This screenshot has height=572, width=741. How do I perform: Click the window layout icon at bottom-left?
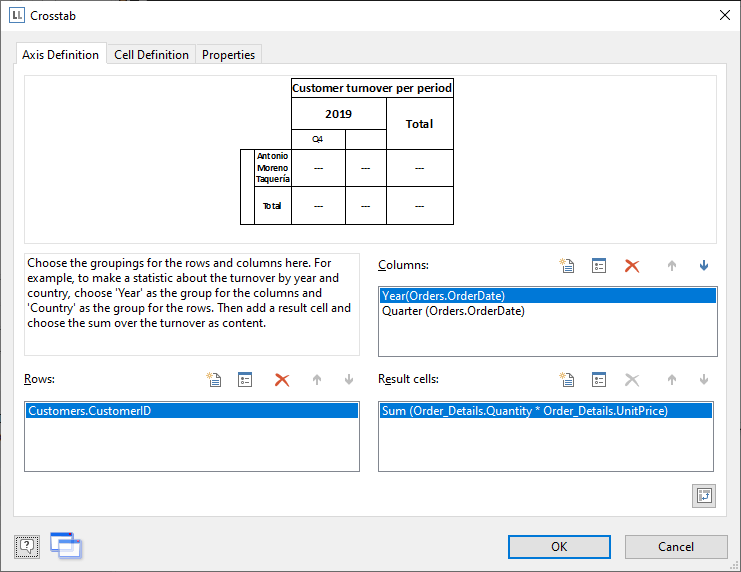(66, 545)
